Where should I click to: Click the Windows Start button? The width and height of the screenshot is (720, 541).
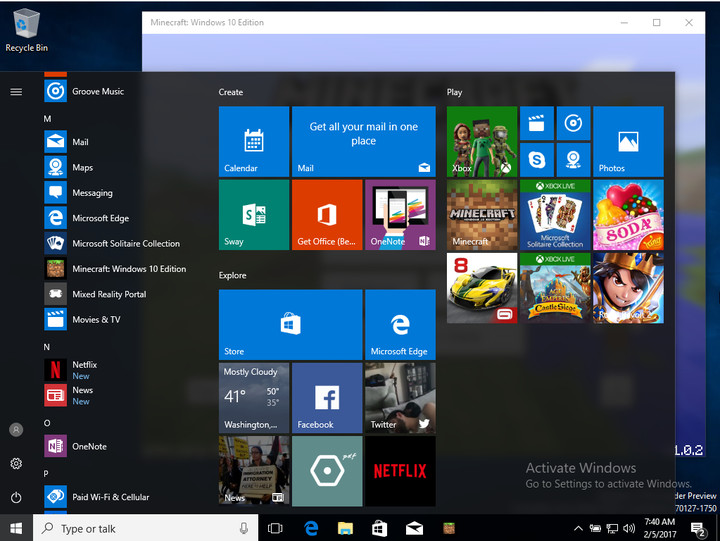pyautogui.click(x=16, y=528)
